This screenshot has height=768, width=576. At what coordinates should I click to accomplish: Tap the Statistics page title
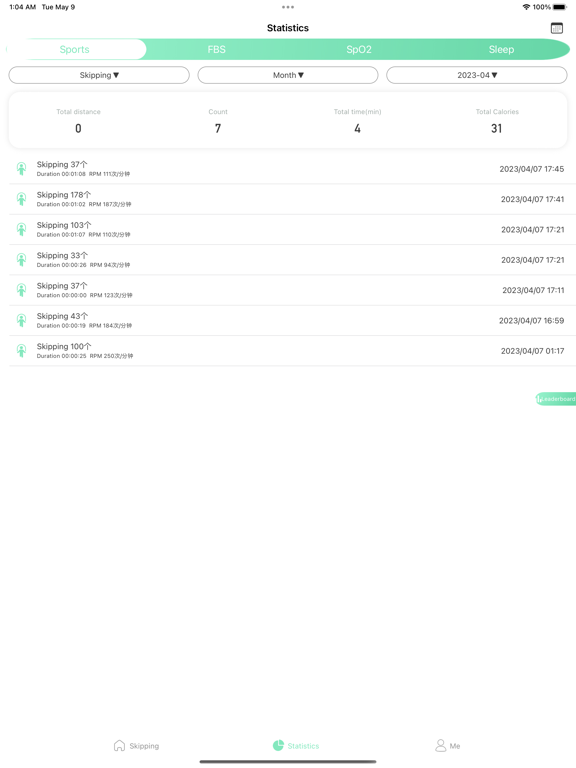[288, 28]
